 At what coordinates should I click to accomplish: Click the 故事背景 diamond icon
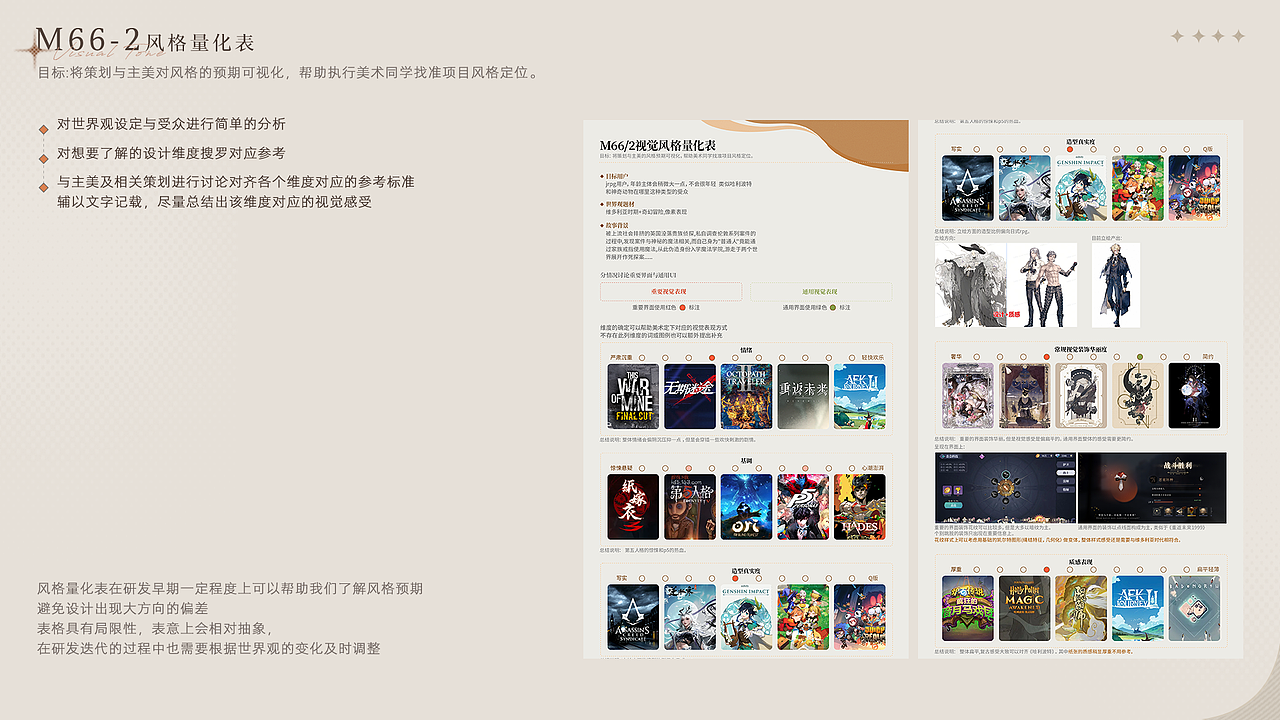[x=601, y=225]
